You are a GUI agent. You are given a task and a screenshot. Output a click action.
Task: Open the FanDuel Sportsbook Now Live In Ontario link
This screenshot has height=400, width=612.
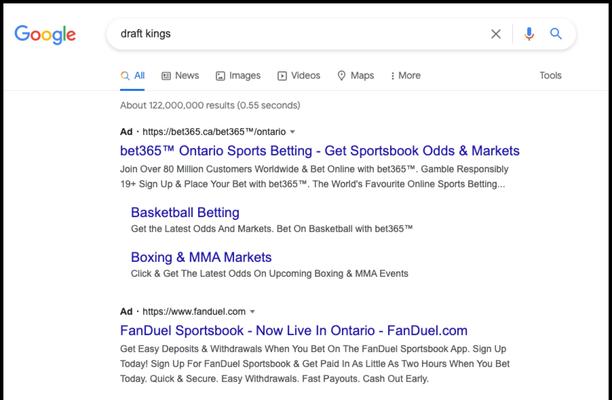[x=294, y=331]
